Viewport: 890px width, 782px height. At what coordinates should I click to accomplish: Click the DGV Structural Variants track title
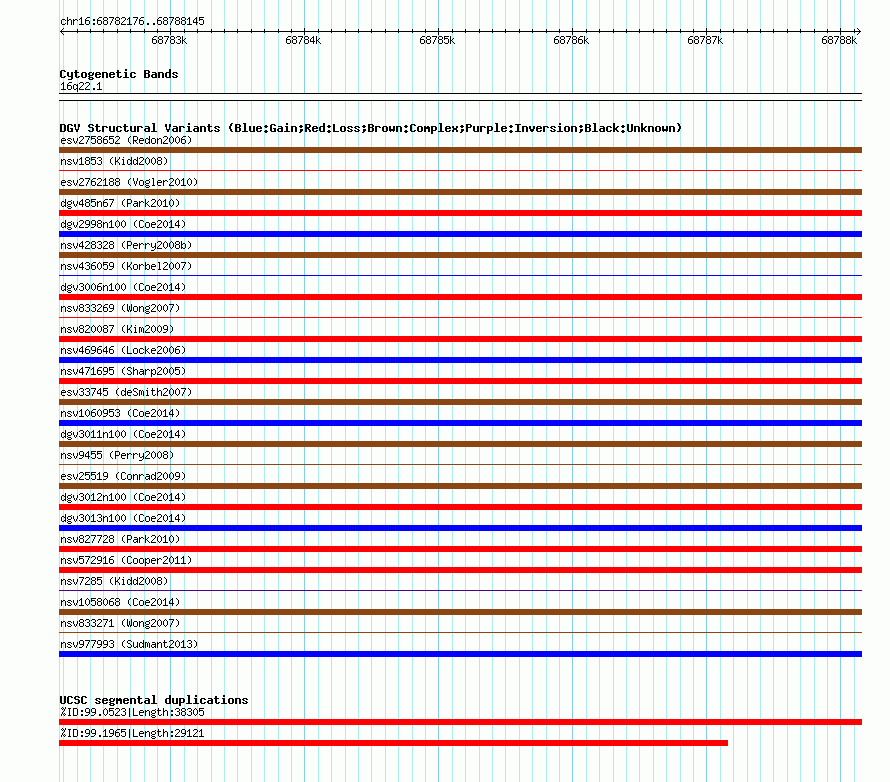[371, 128]
